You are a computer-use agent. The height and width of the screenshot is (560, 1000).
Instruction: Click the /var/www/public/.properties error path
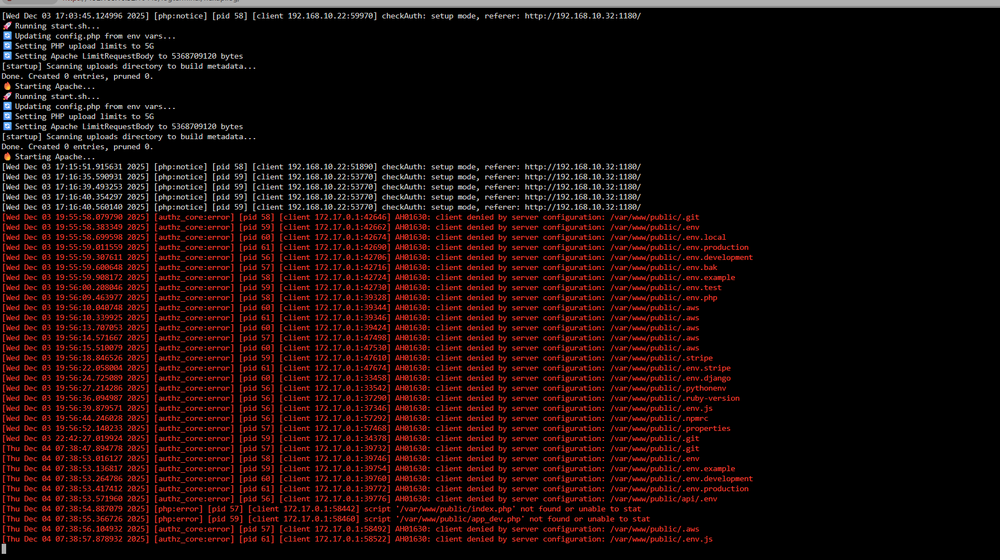tap(670, 429)
